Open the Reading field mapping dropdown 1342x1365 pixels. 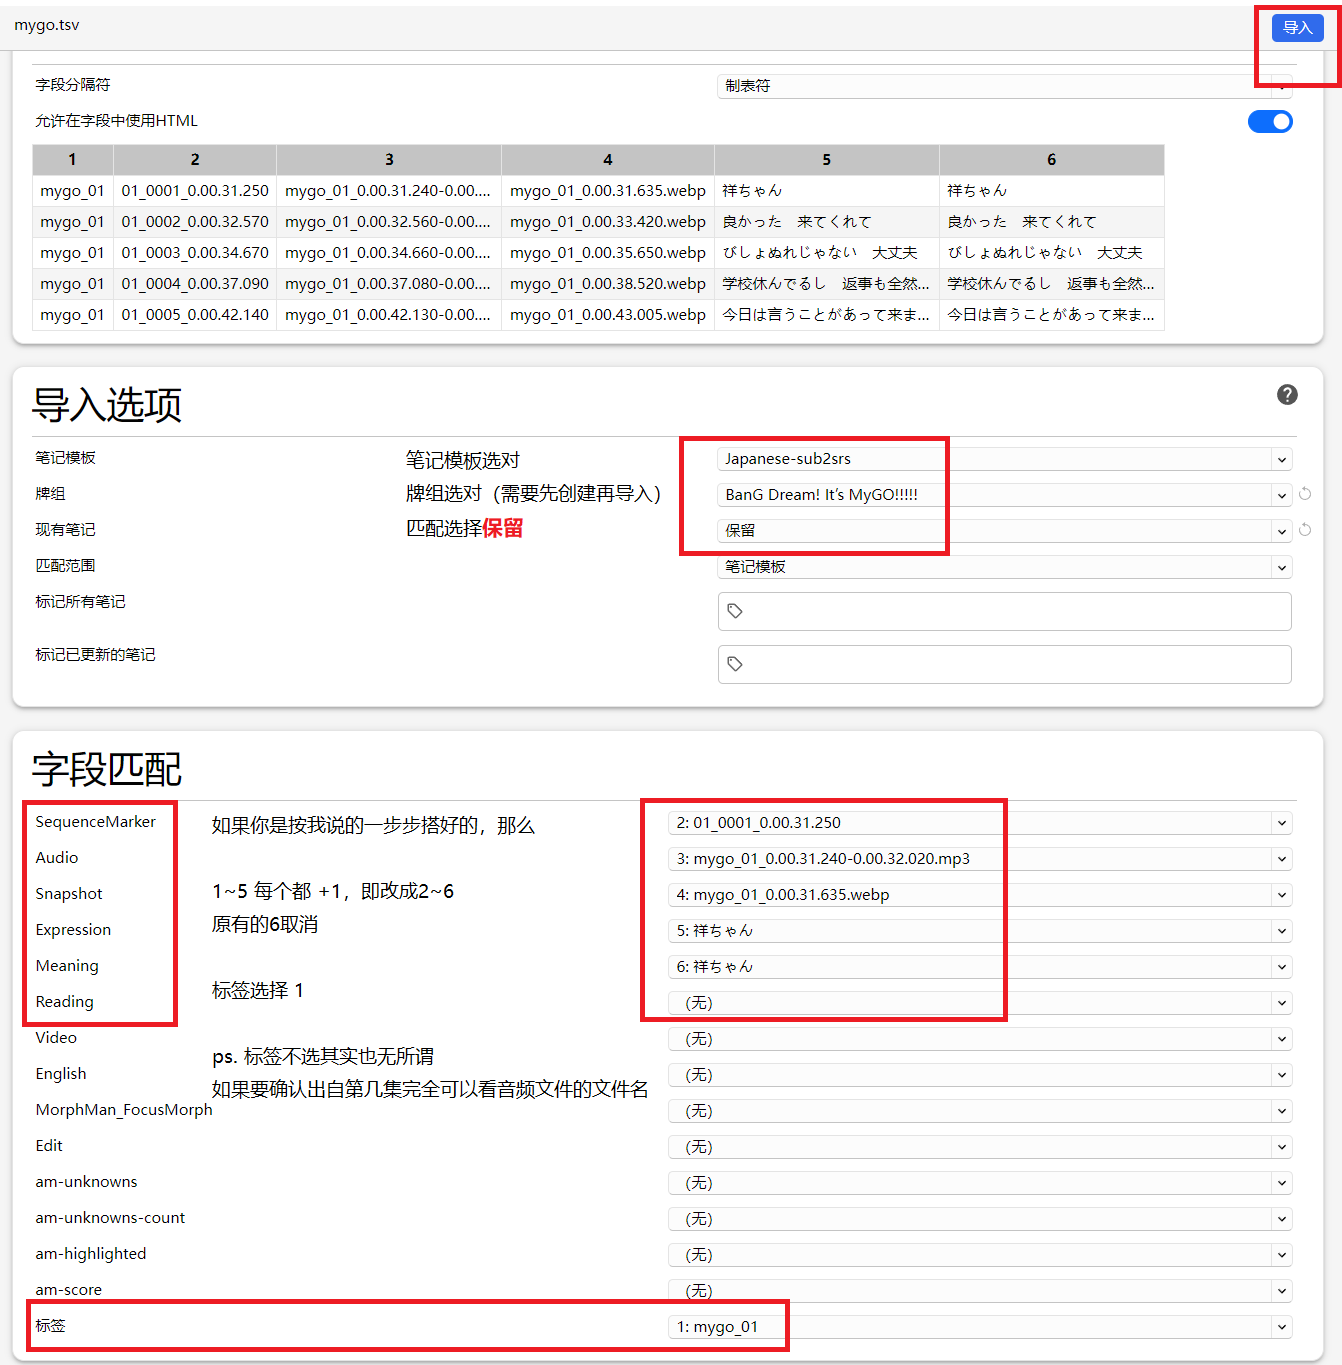pos(979,1003)
